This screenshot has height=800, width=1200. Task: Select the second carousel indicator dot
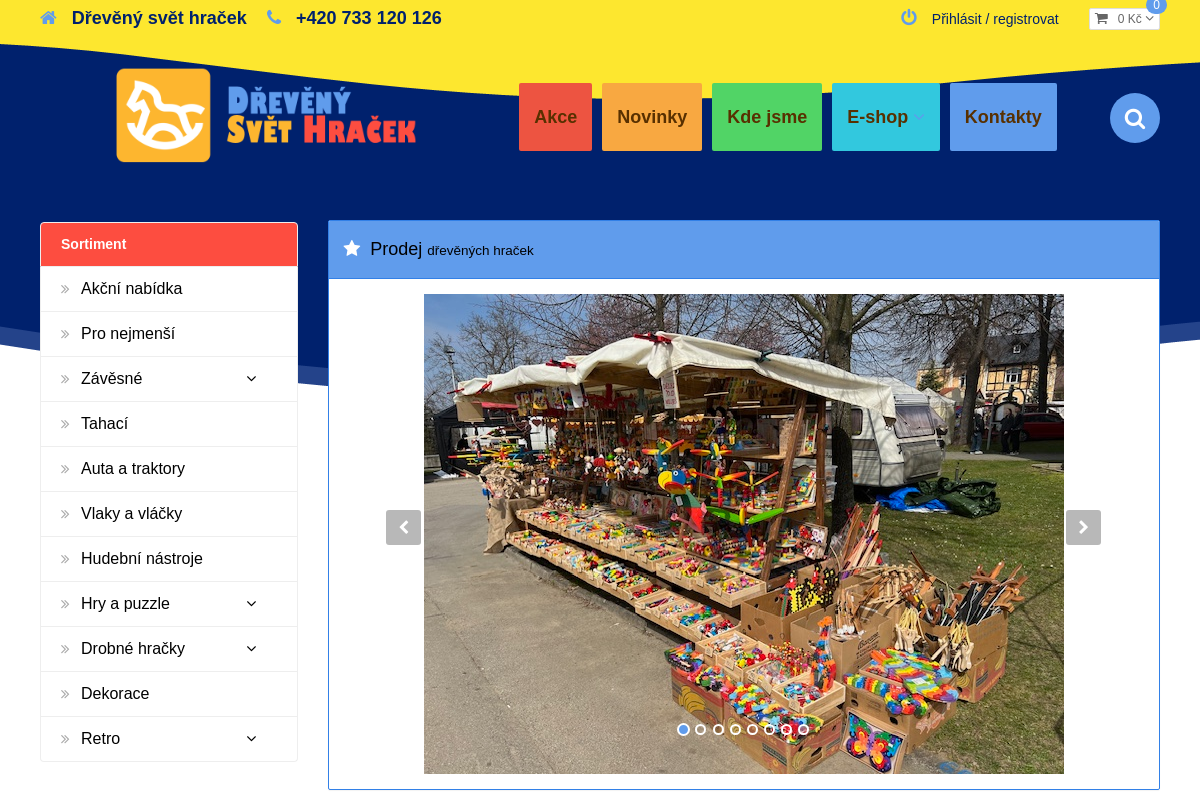point(700,730)
